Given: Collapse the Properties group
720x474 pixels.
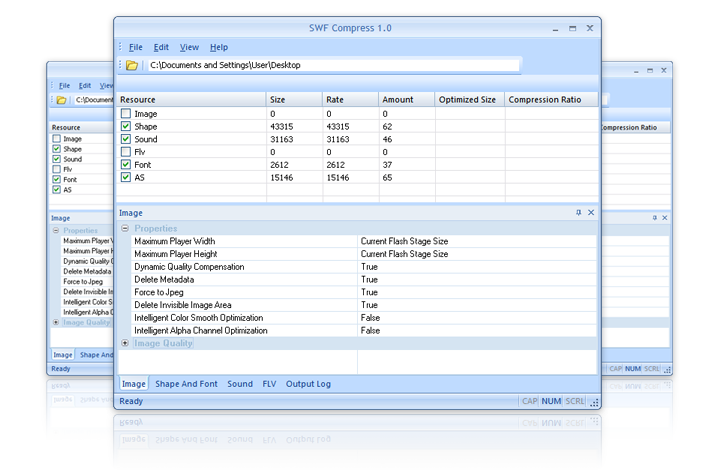Looking at the screenshot, I should point(124,229).
